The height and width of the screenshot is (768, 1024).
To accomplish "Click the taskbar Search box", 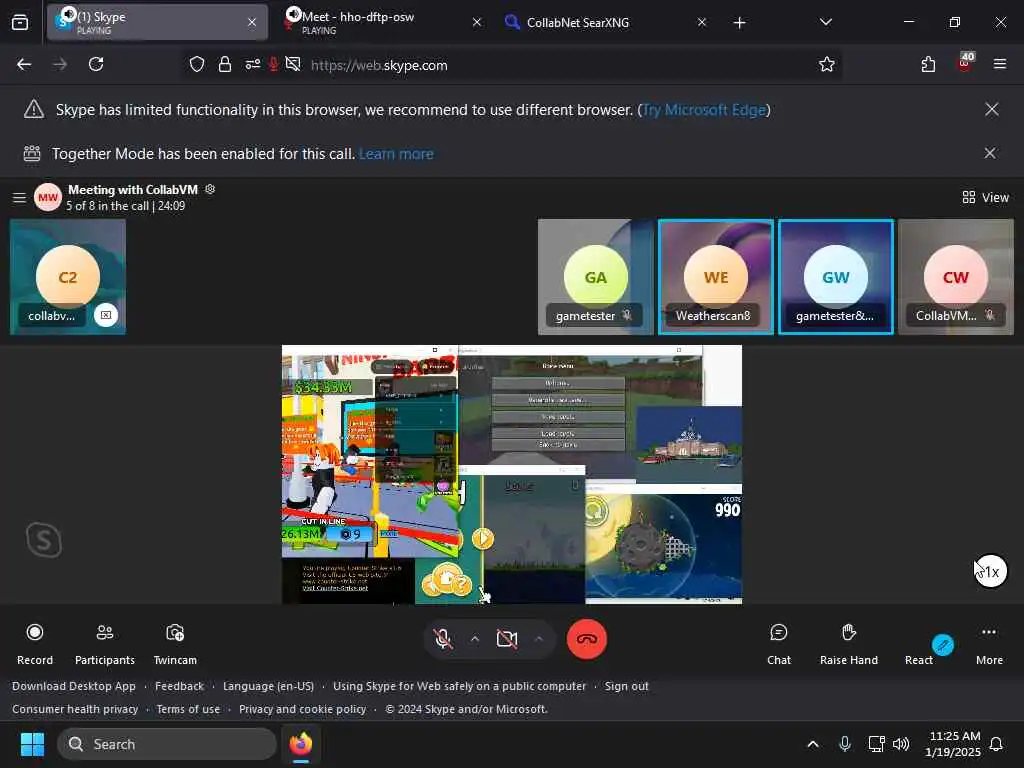I will click(167, 744).
